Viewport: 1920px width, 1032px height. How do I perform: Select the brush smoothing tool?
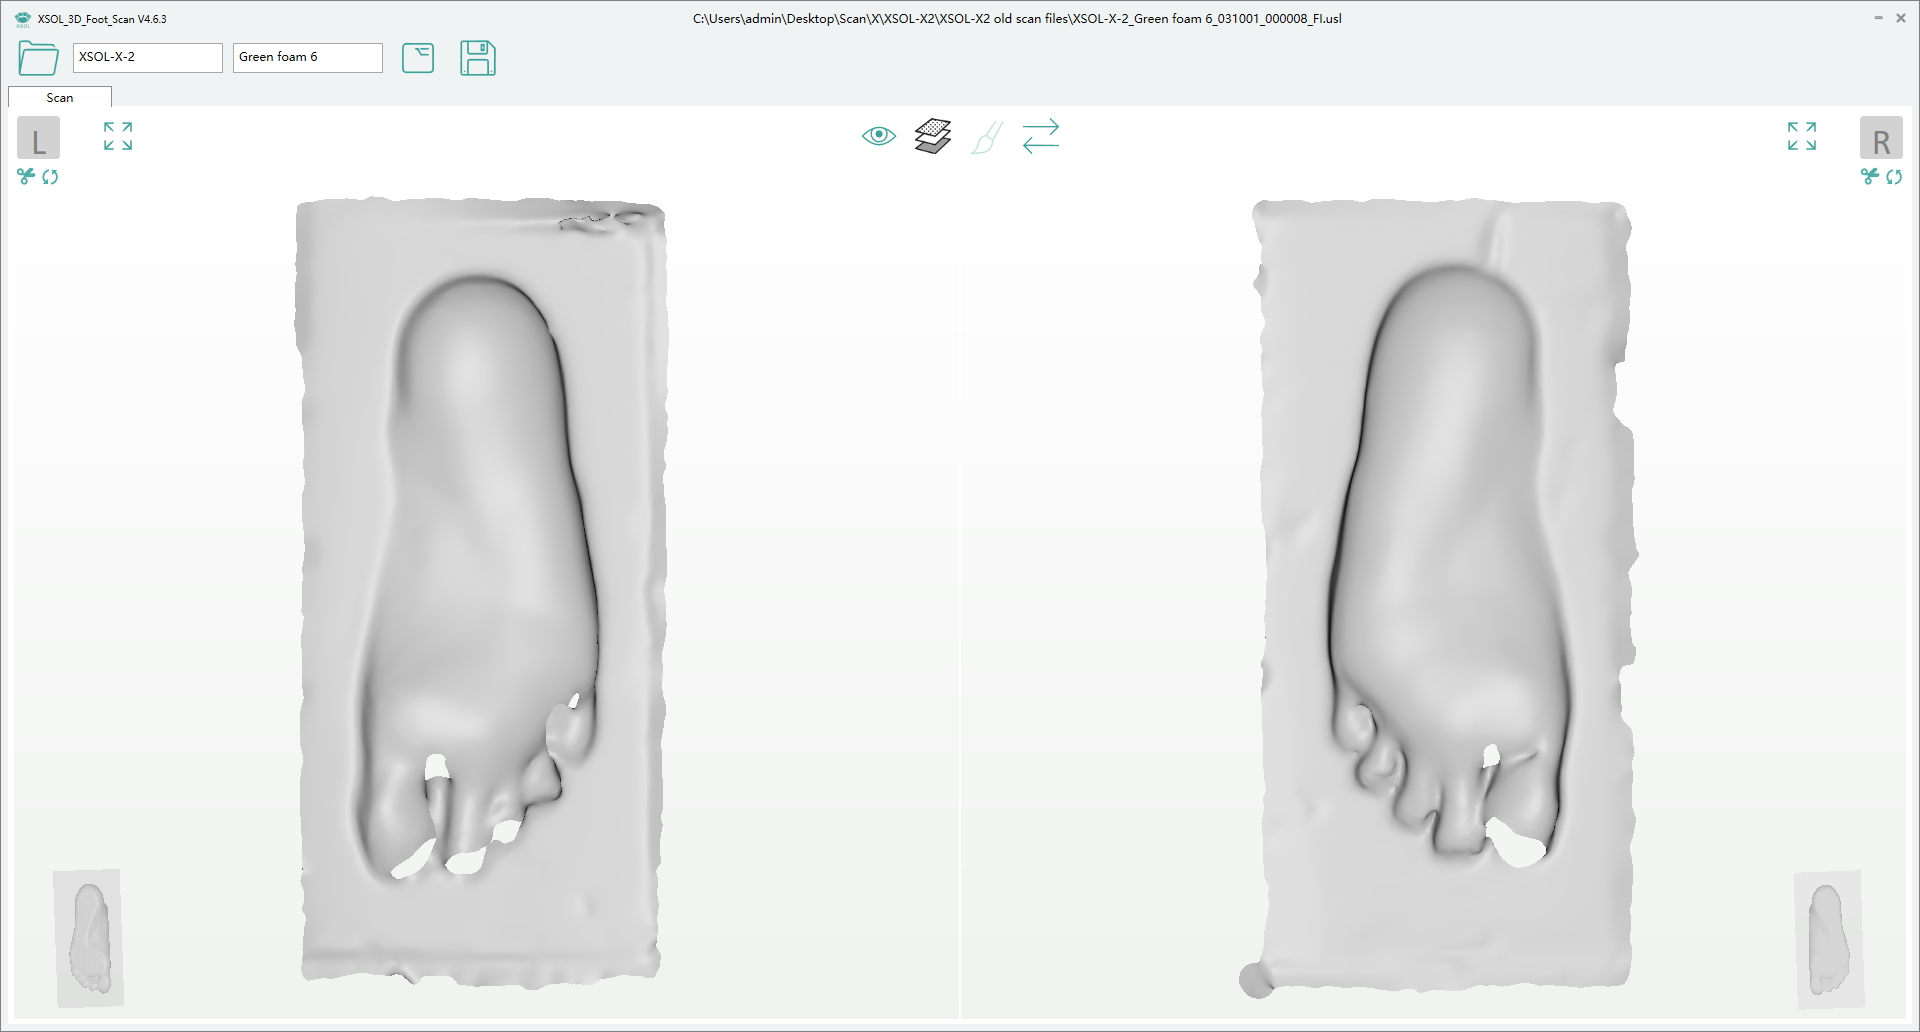pos(986,137)
